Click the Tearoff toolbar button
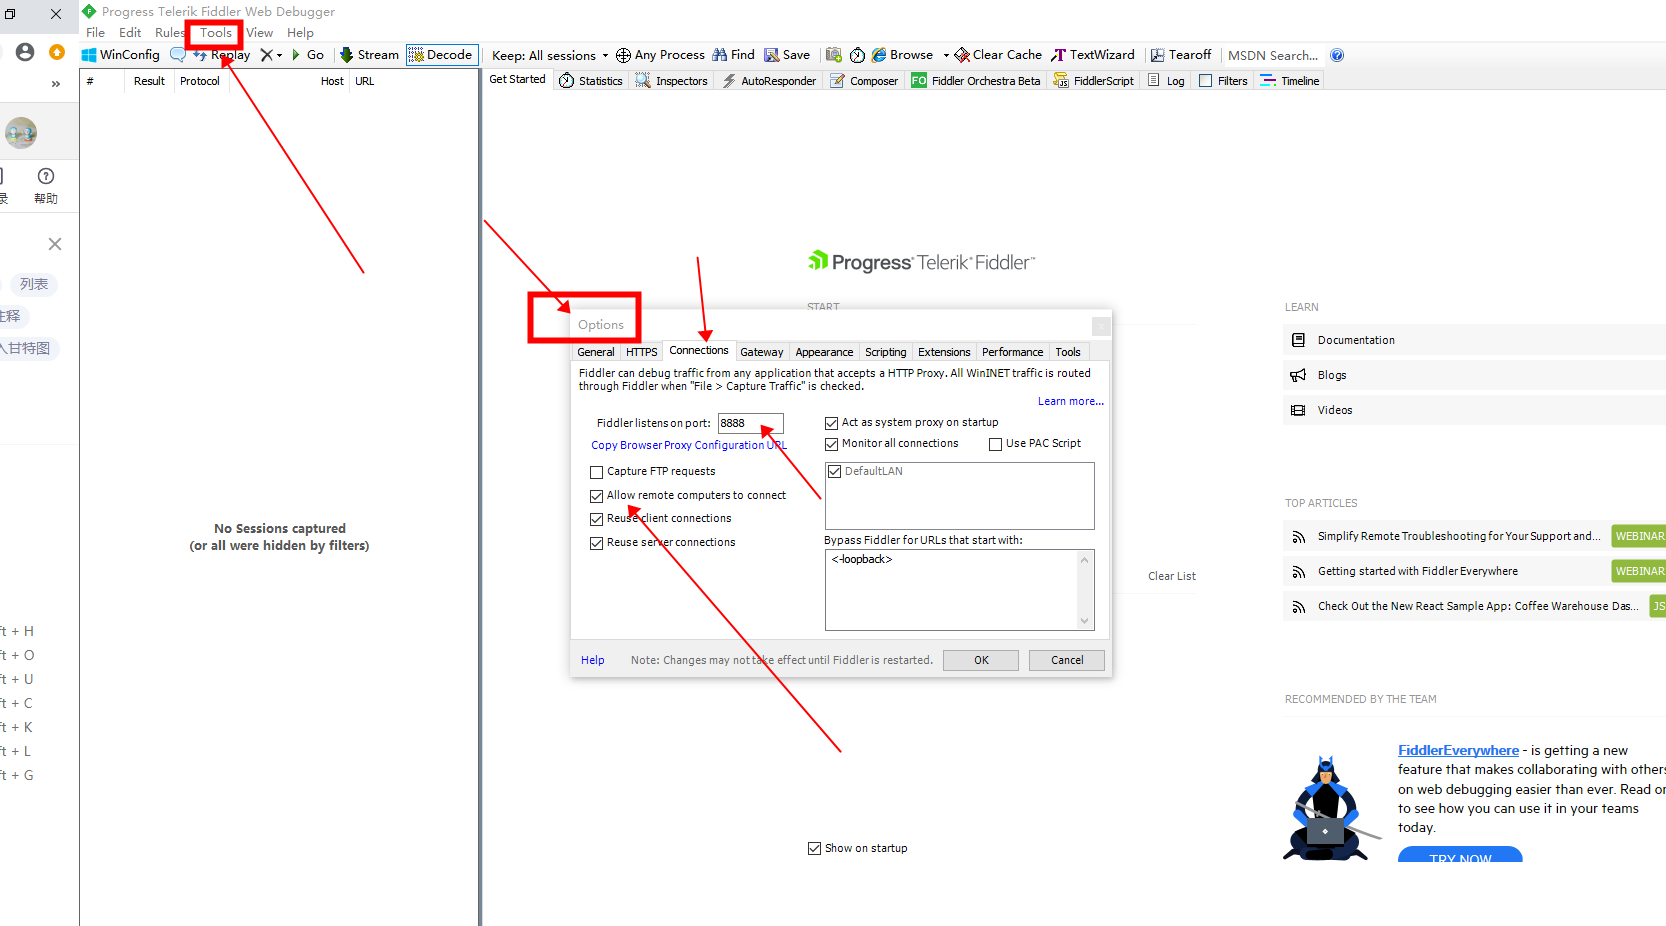 point(1180,55)
